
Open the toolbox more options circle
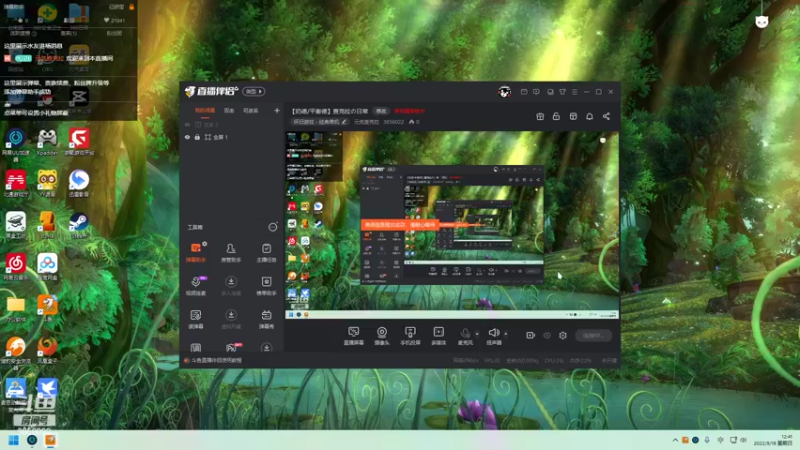(x=273, y=227)
